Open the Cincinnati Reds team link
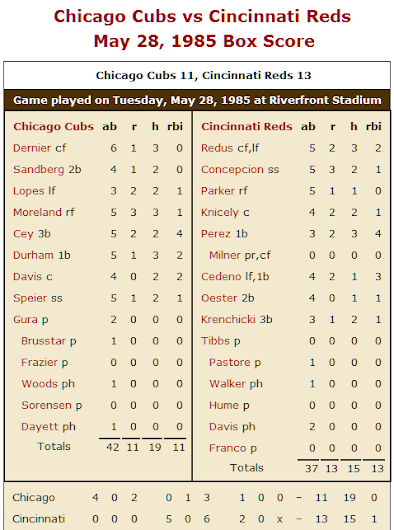 tap(247, 126)
